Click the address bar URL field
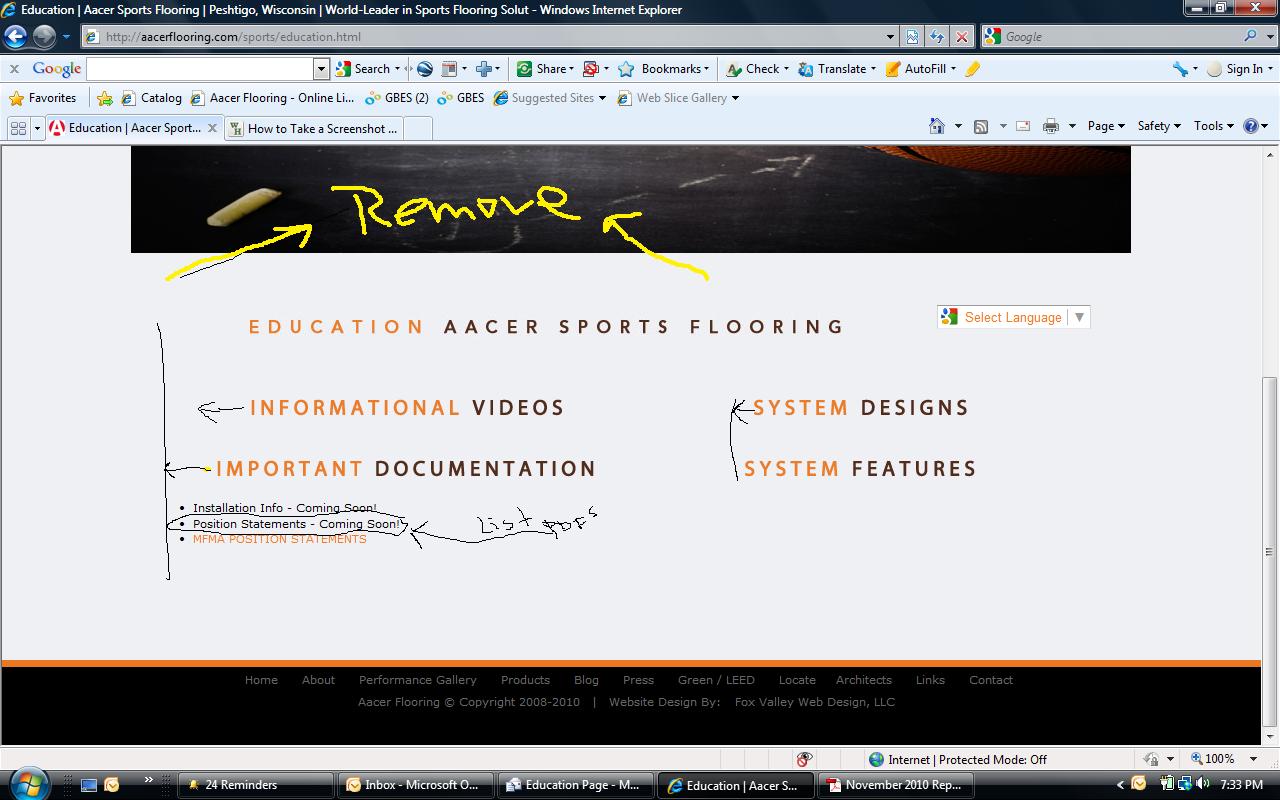The width and height of the screenshot is (1280, 800). (490, 37)
